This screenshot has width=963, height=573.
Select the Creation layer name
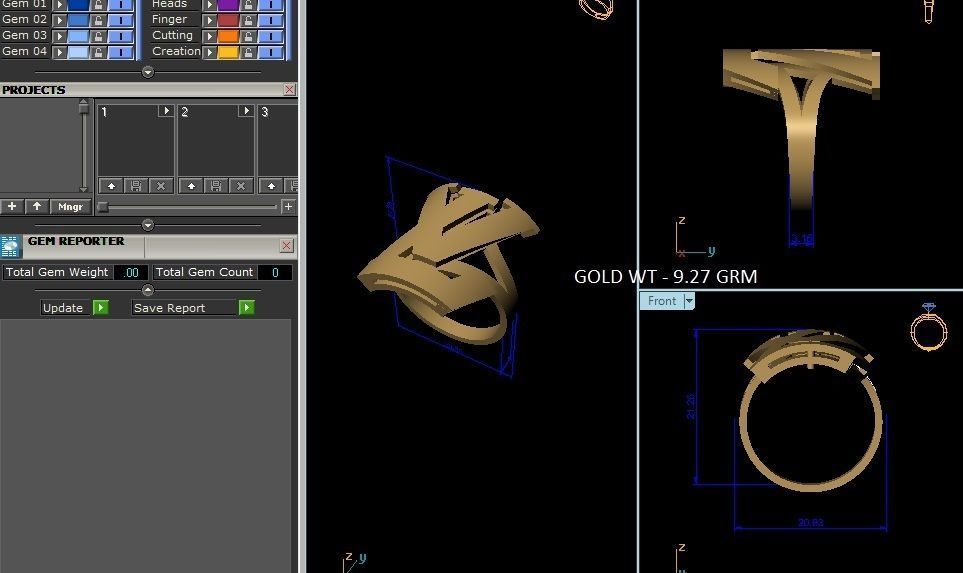tap(176, 52)
